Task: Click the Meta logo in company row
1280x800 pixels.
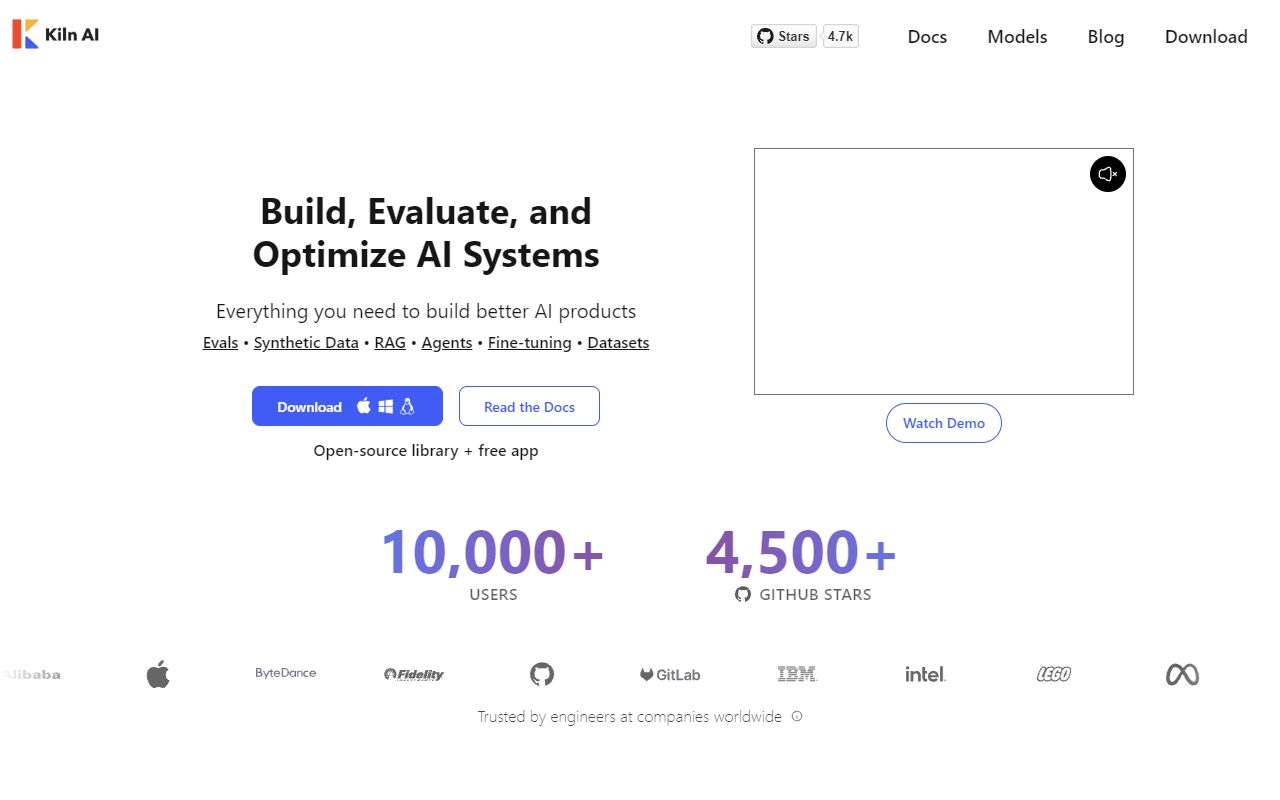Action: [1182, 675]
